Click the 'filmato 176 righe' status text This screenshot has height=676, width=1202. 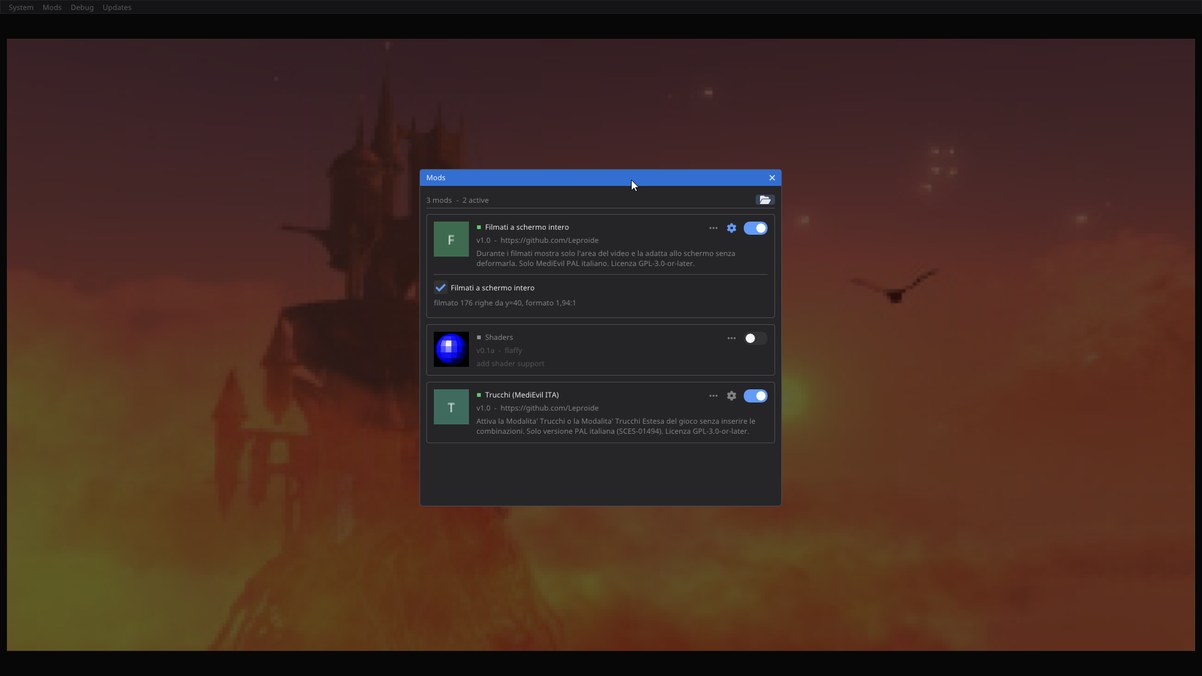click(x=505, y=303)
